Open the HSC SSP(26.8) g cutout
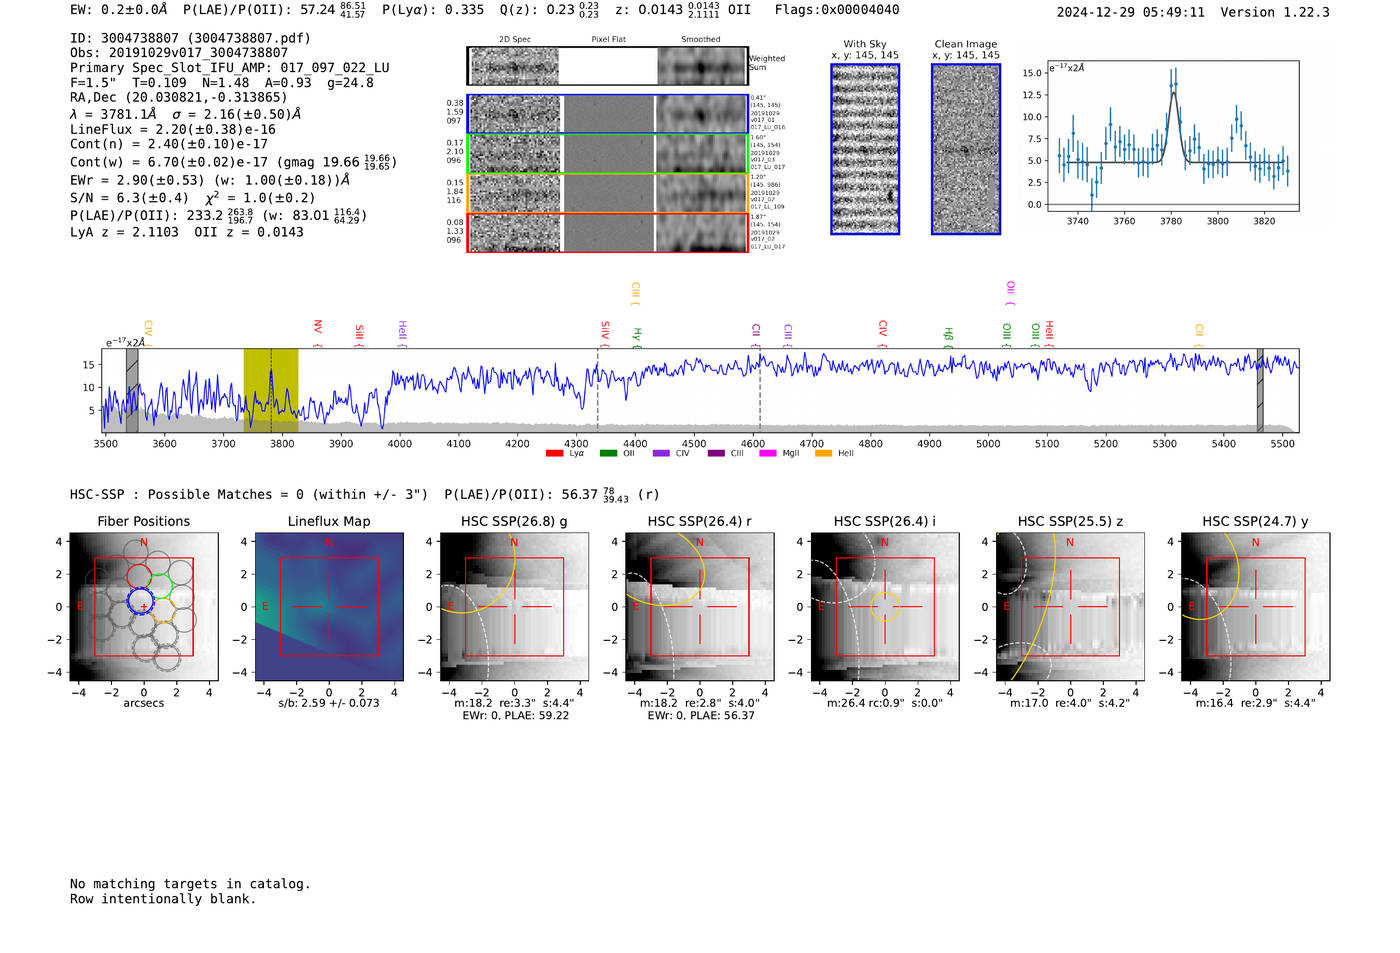The width and height of the screenshot is (1400, 953). coord(515,607)
